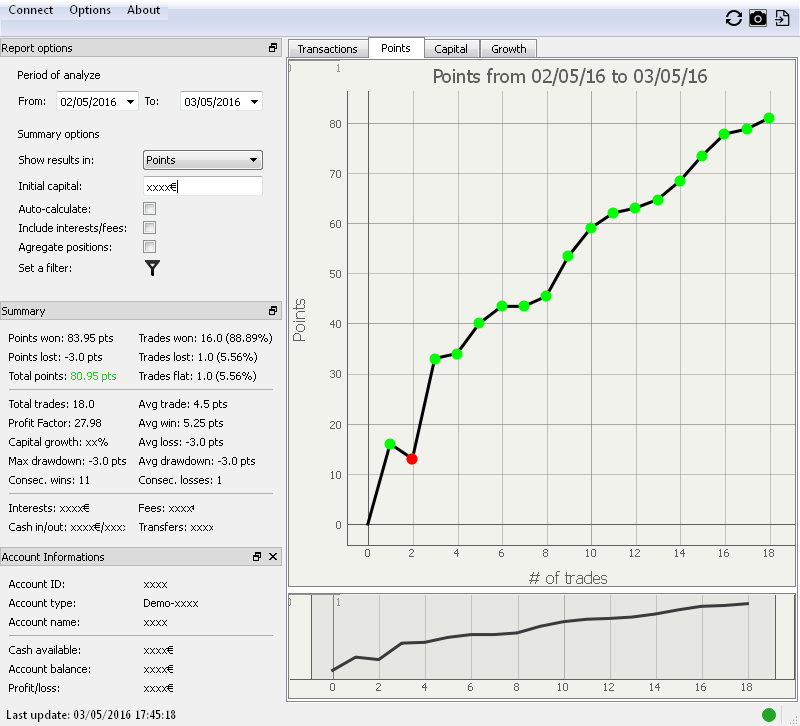Check the Agregate positions box

pyautogui.click(x=149, y=247)
